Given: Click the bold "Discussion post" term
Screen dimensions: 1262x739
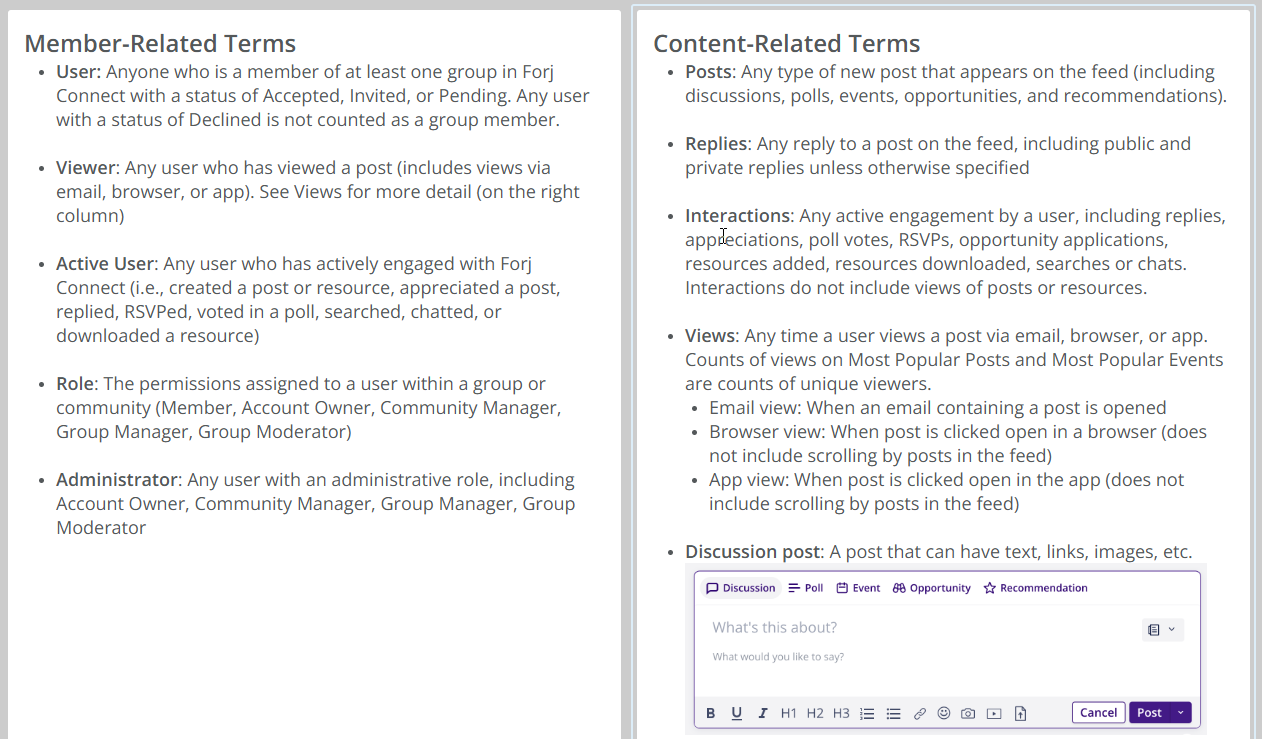Looking at the screenshot, I should 753,552.
